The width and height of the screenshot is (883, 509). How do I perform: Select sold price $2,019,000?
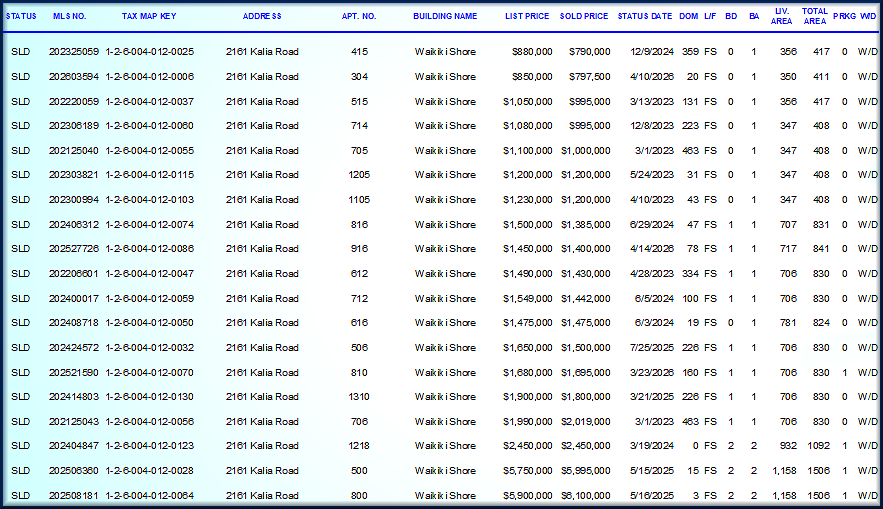[586, 422]
